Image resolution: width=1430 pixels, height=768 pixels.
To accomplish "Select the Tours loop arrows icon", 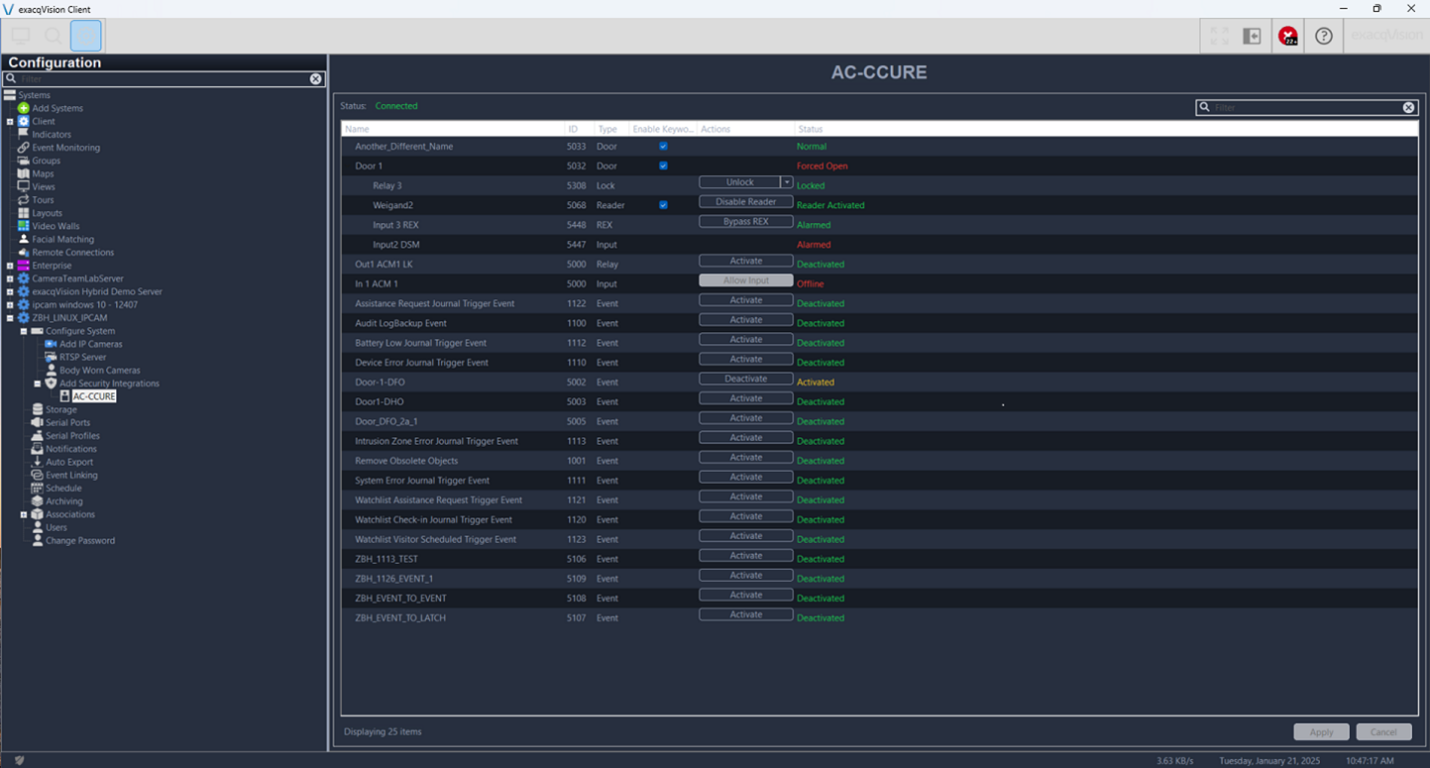I will [x=24, y=200].
